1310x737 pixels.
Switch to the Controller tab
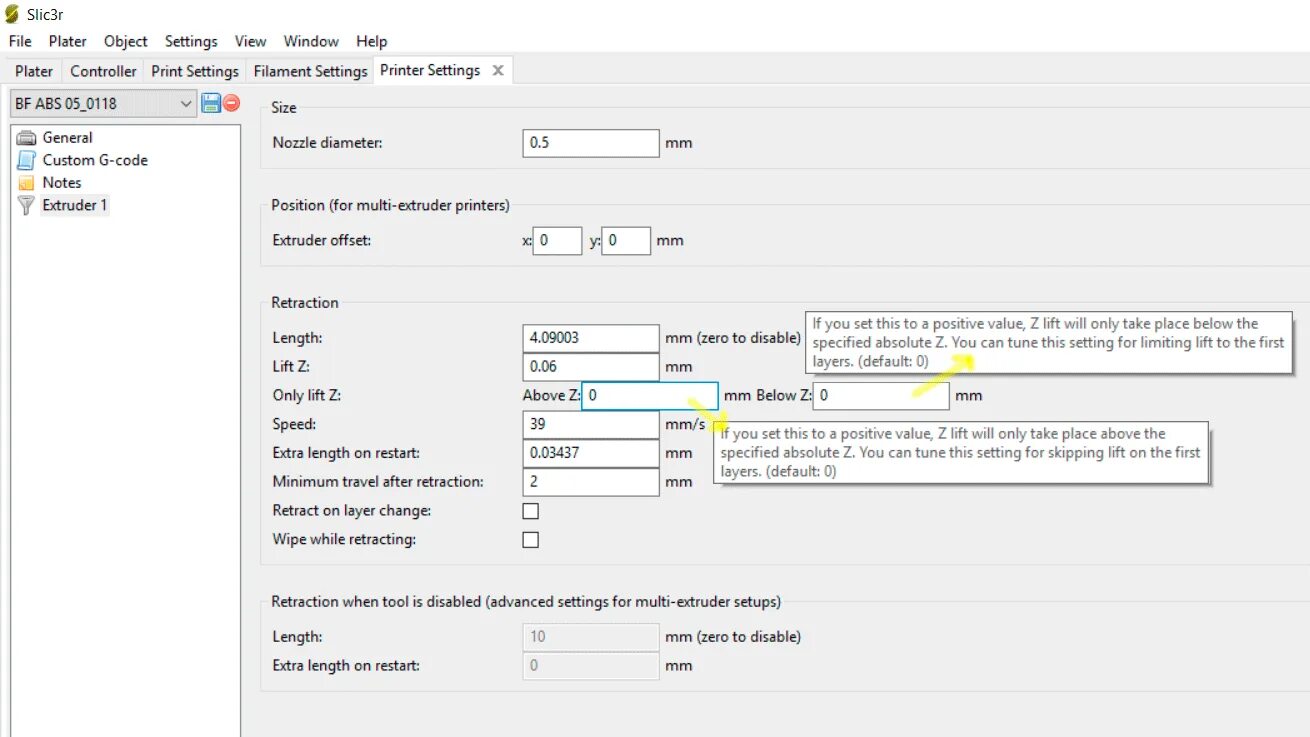pos(103,71)
